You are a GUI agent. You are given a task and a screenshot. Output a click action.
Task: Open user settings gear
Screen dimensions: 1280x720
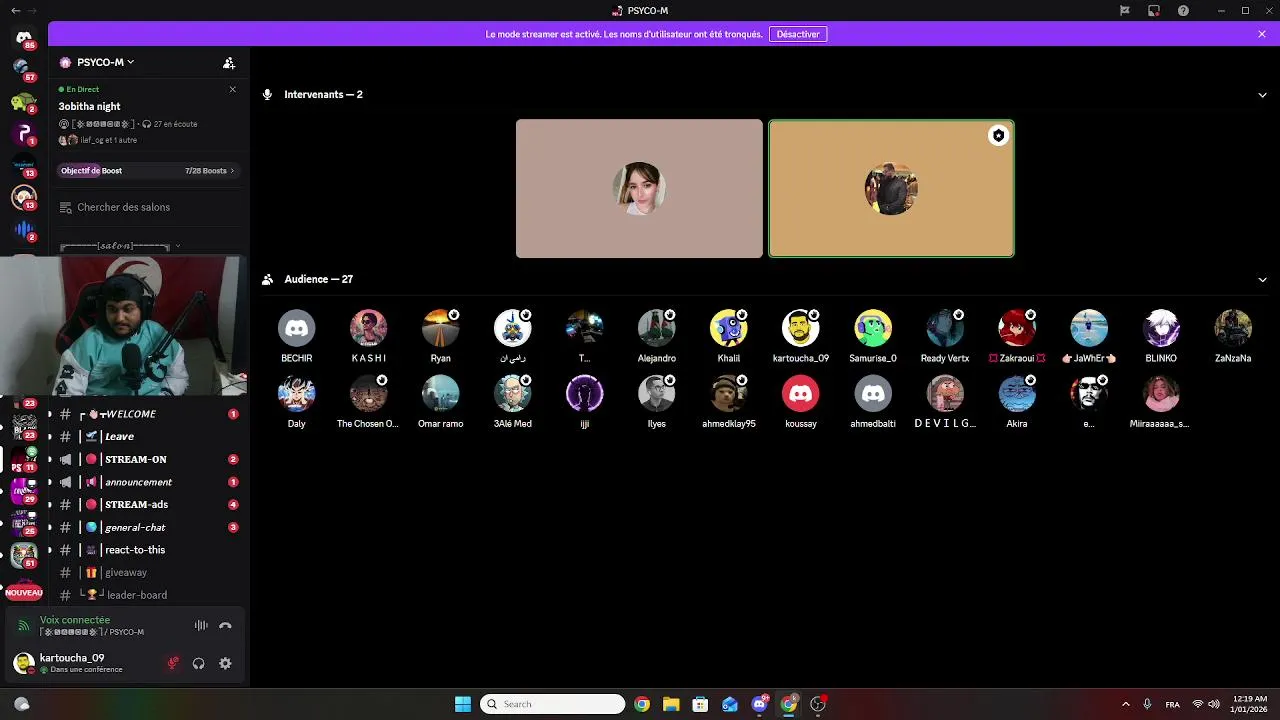click(x=225, y=663)
